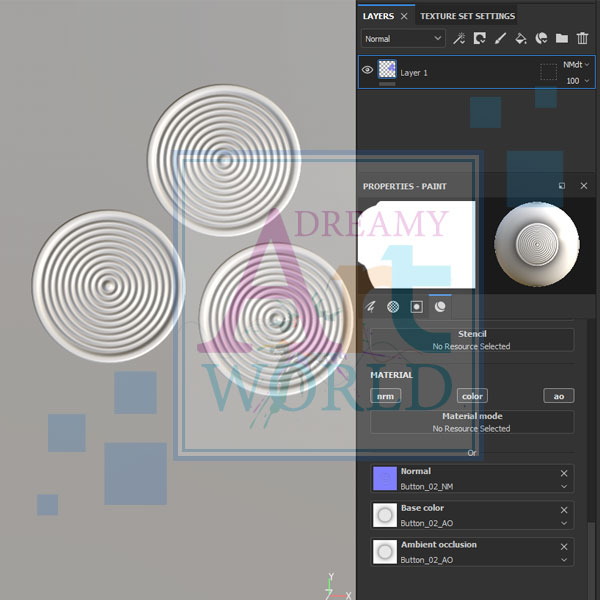Expand the NMdt channel dropdown on Layer 1
This screenshot has height=600, width=600.
coord(574,64)
